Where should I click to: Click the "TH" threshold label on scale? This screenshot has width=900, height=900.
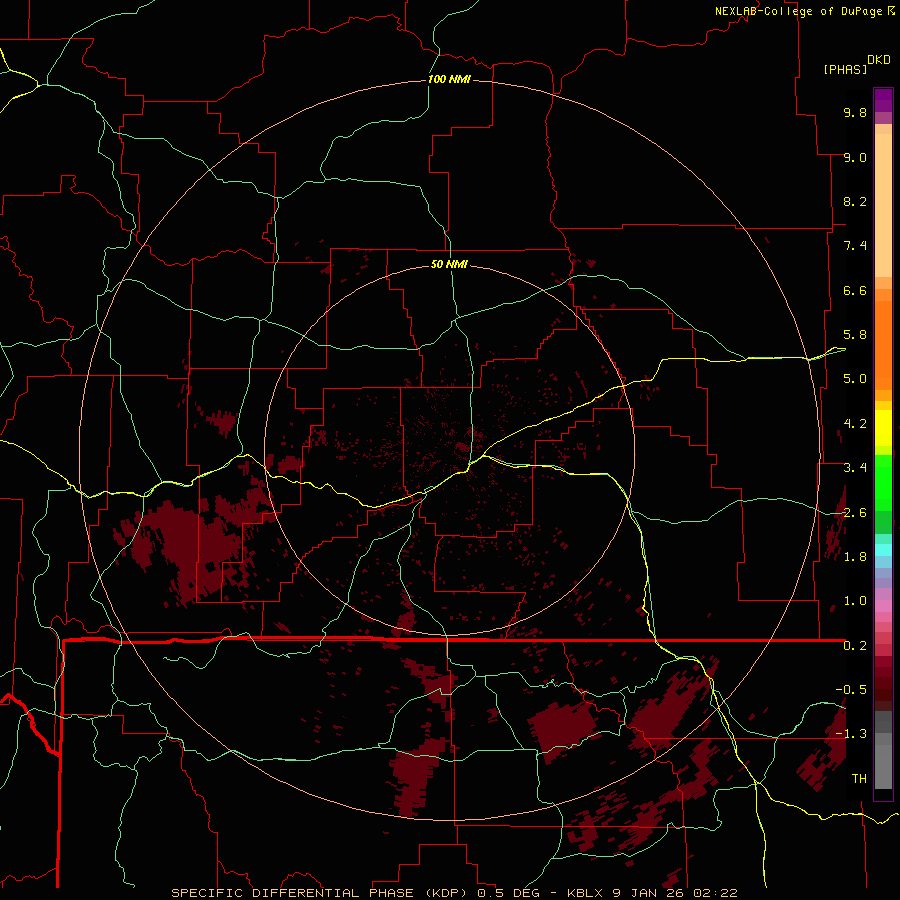(859, 779)
